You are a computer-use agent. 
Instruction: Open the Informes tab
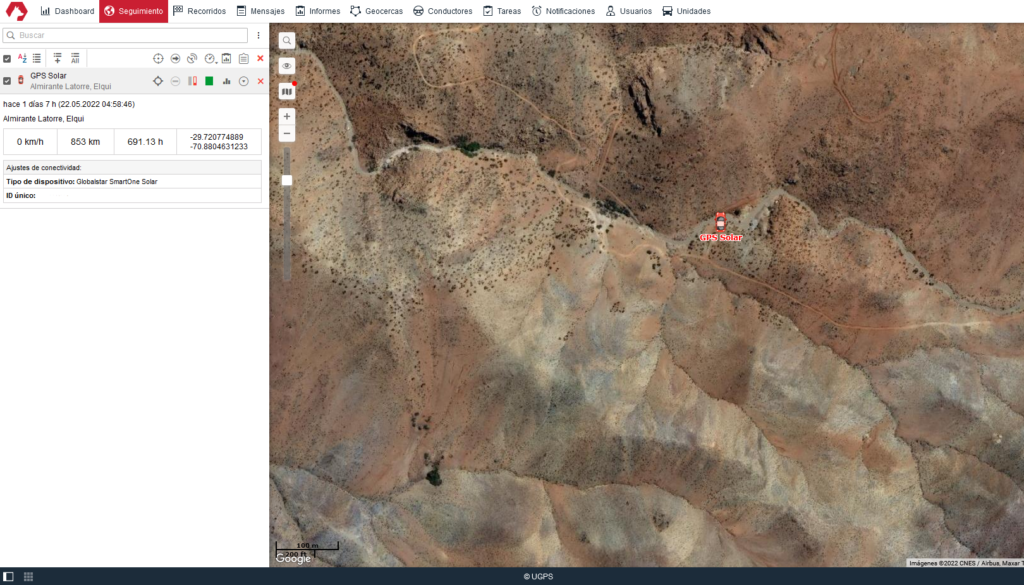[x=317, y=11]
